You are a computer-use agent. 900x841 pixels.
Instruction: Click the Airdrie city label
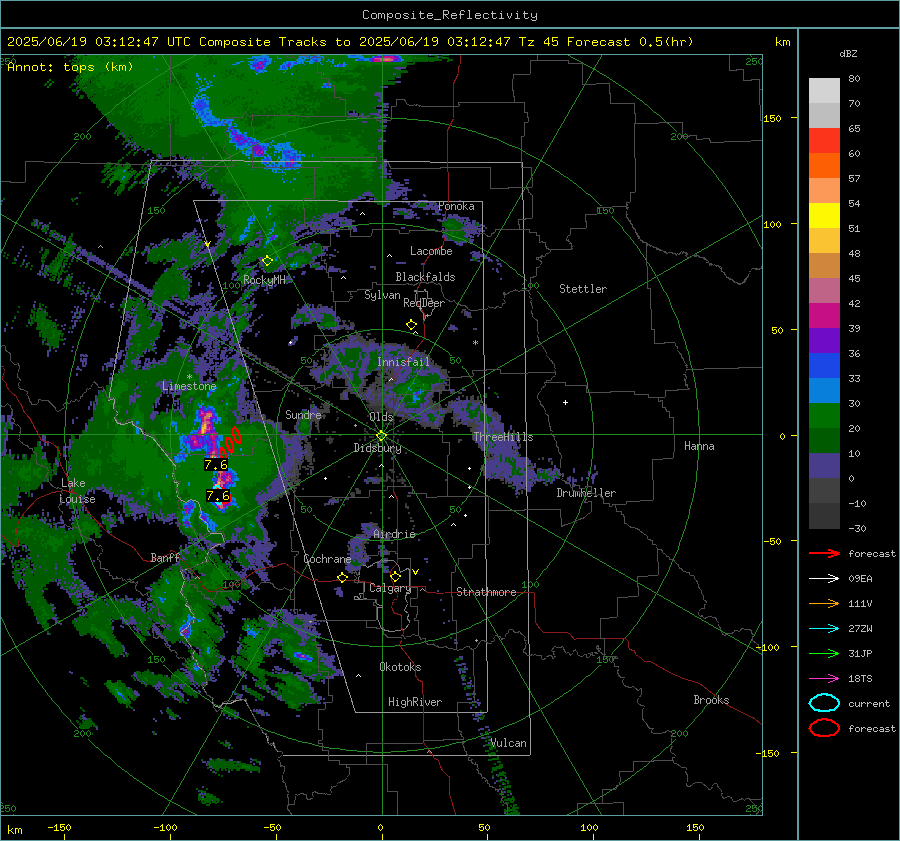coord(394,534)
